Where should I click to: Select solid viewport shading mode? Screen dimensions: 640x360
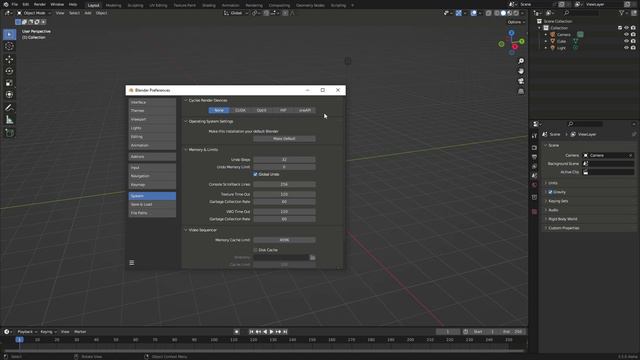503,13
